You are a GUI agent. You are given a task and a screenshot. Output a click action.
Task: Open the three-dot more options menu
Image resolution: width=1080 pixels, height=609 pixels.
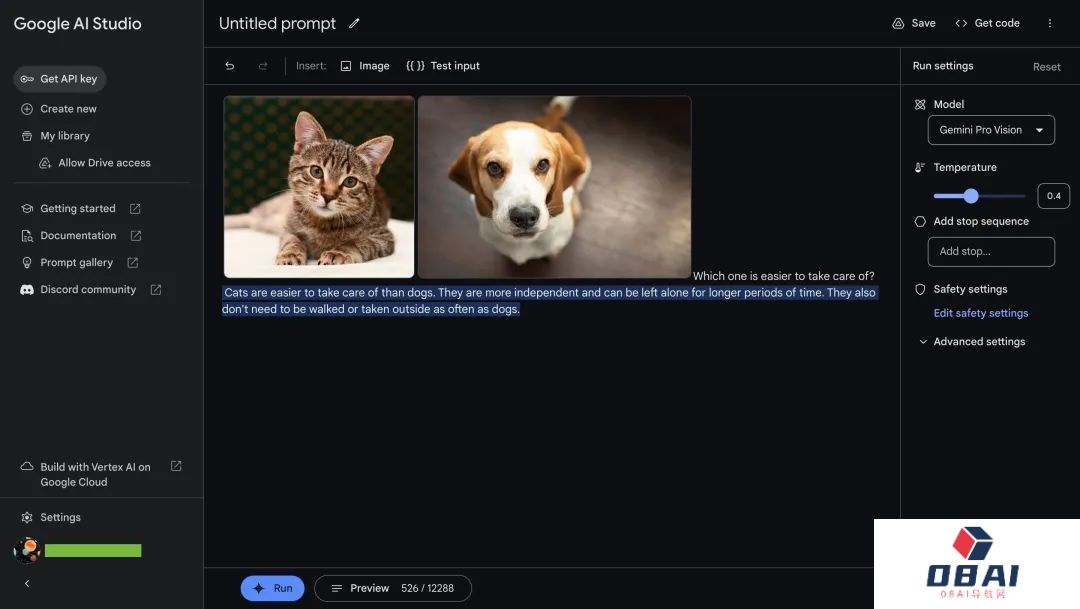pos(1049,23)
